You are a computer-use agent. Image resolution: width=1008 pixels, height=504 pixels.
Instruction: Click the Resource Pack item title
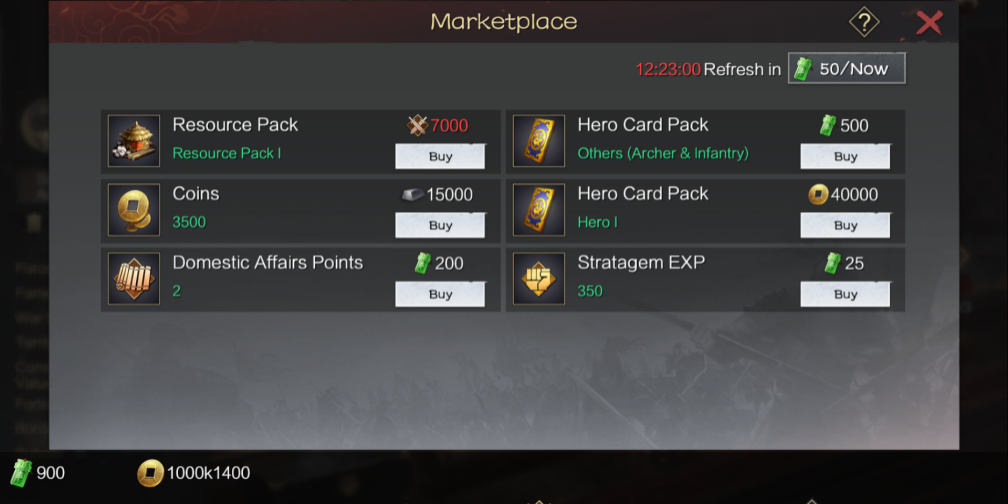pos(235,125)
